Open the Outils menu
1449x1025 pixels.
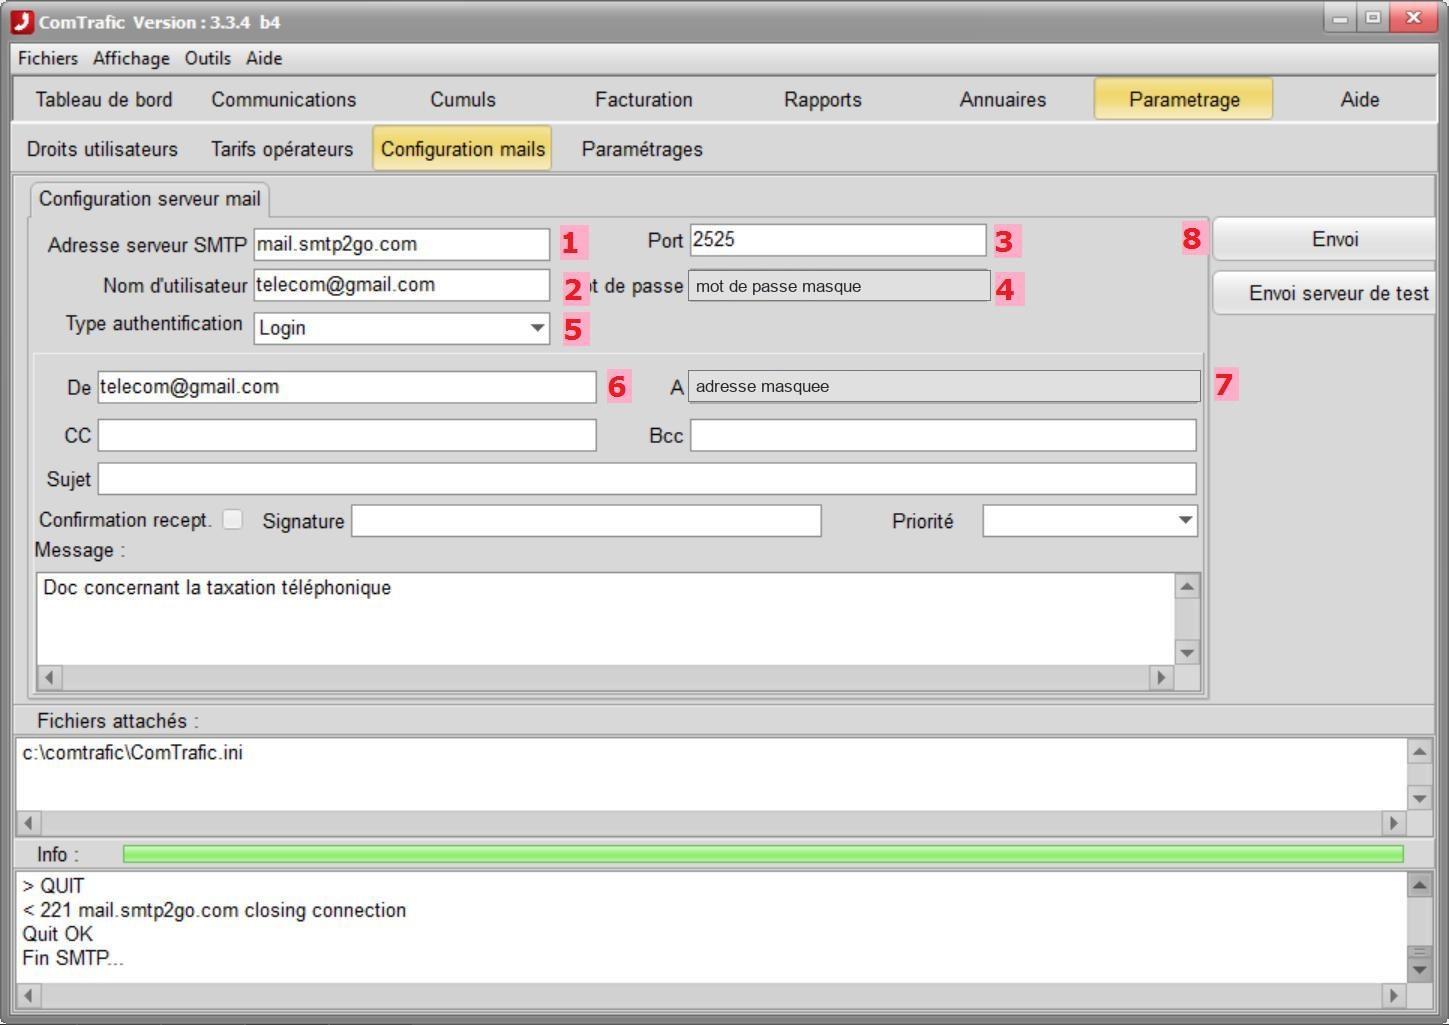point(207,58)
